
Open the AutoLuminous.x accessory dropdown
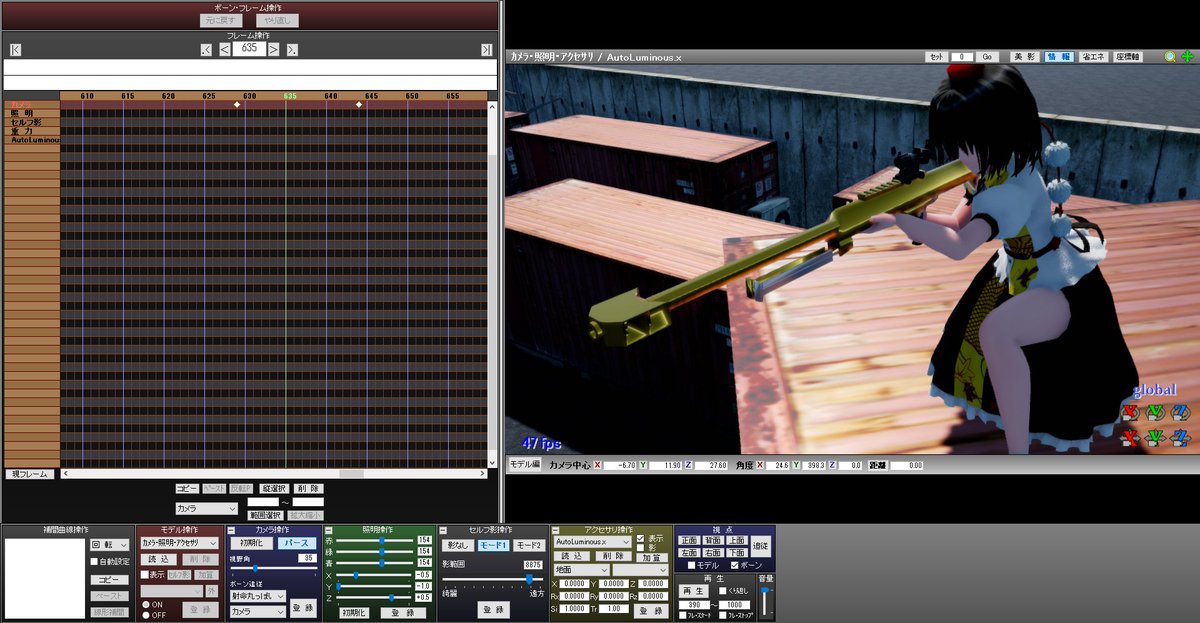tap(592, 541)
